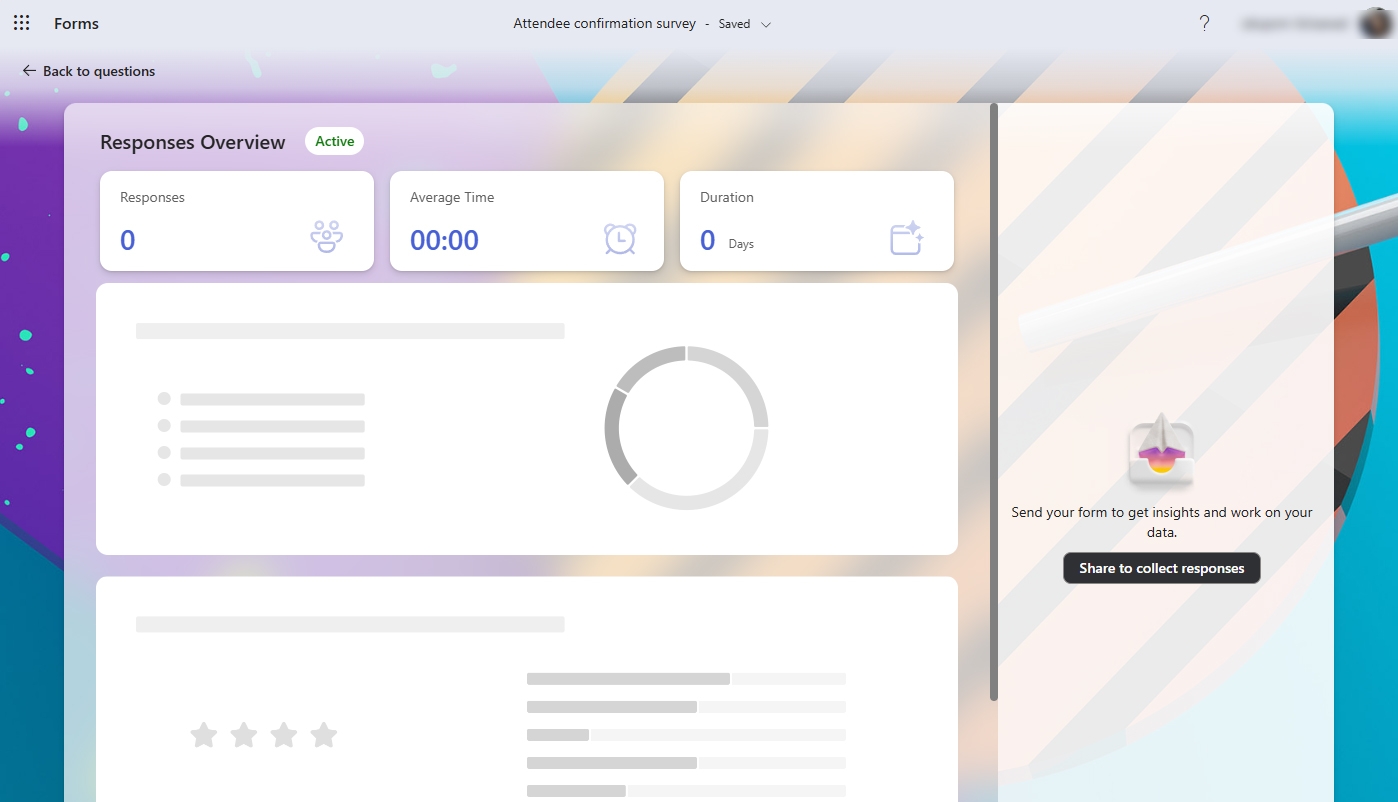Select the fourth star rating
1398x802 pixels.
tap(324, 735)
